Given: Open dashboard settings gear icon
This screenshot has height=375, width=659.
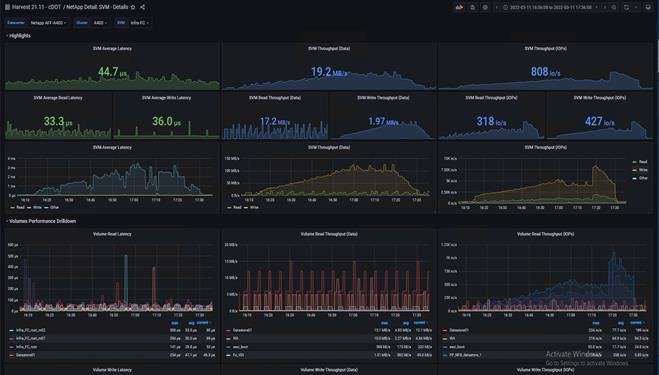Looking at the screenshot, I should [485, 7].
